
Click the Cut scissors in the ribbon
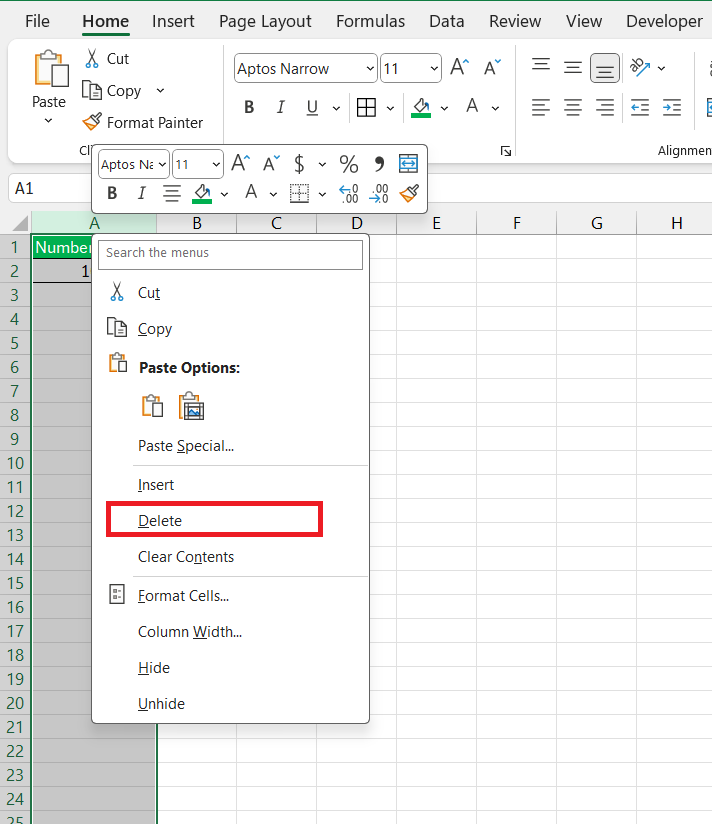(92, 58)
